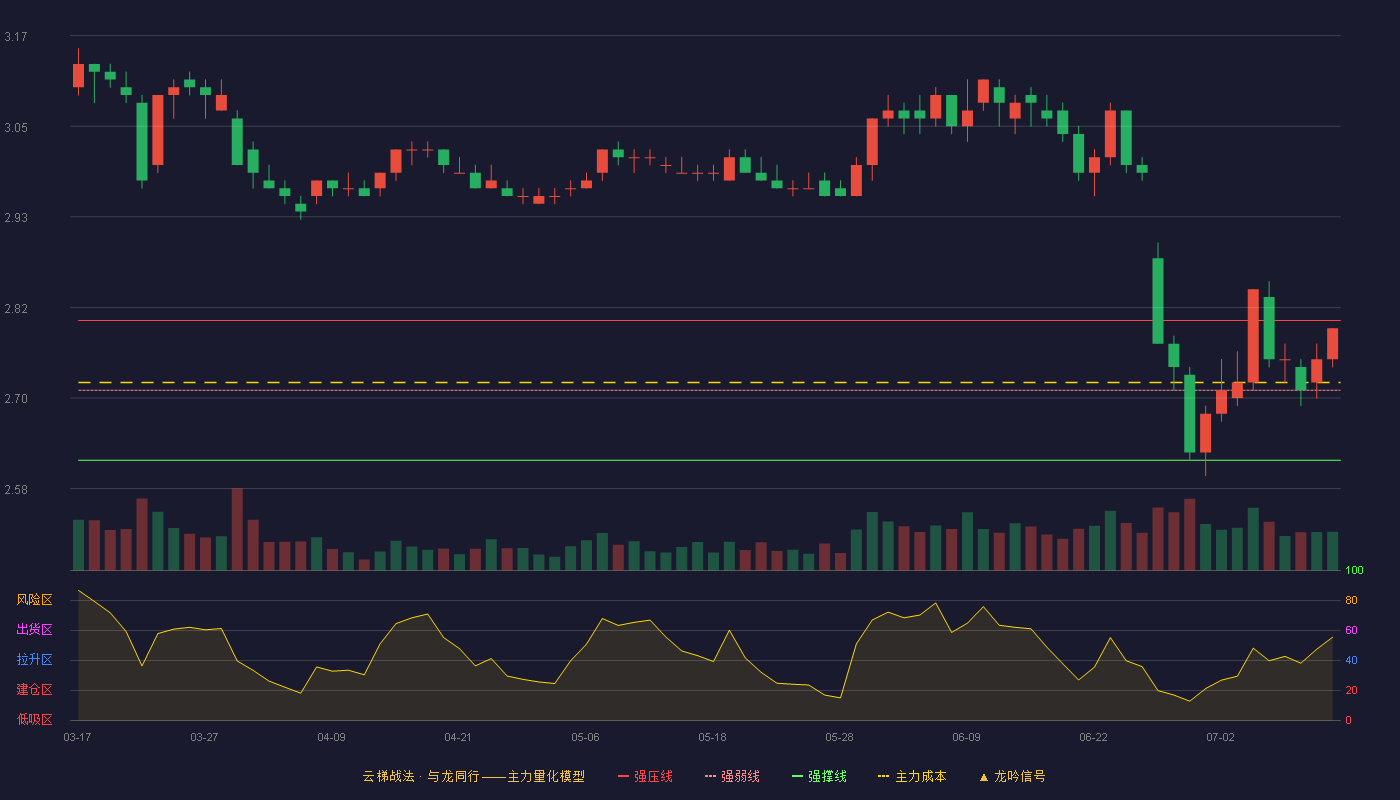
Task: Click the green 100 indicator scale value
Action: [x=1354, y=571]
